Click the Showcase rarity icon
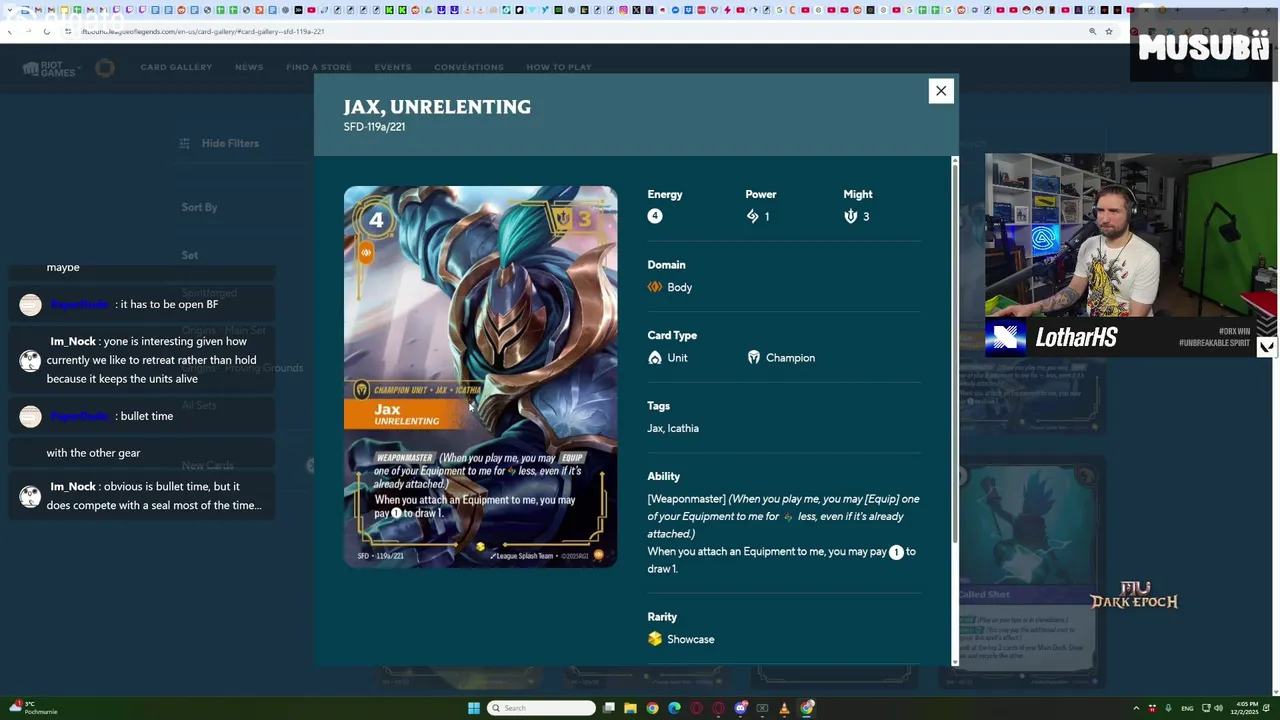The image size is (1280, 720). click(655, 639)
